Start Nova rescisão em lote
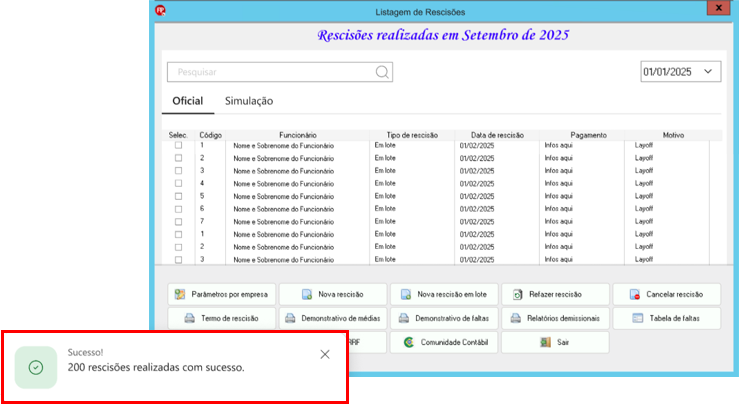739x404 pixels. tap(444, 294)
